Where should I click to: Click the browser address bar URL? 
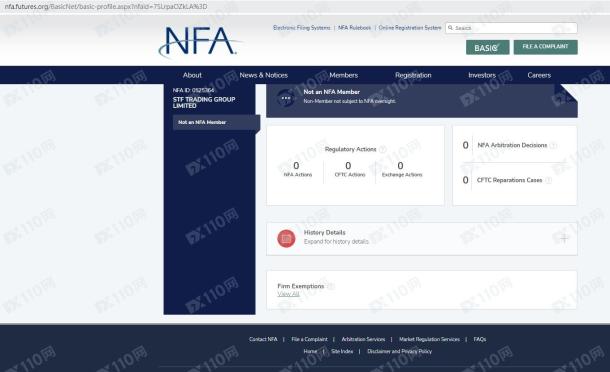(x=106, y=7)
